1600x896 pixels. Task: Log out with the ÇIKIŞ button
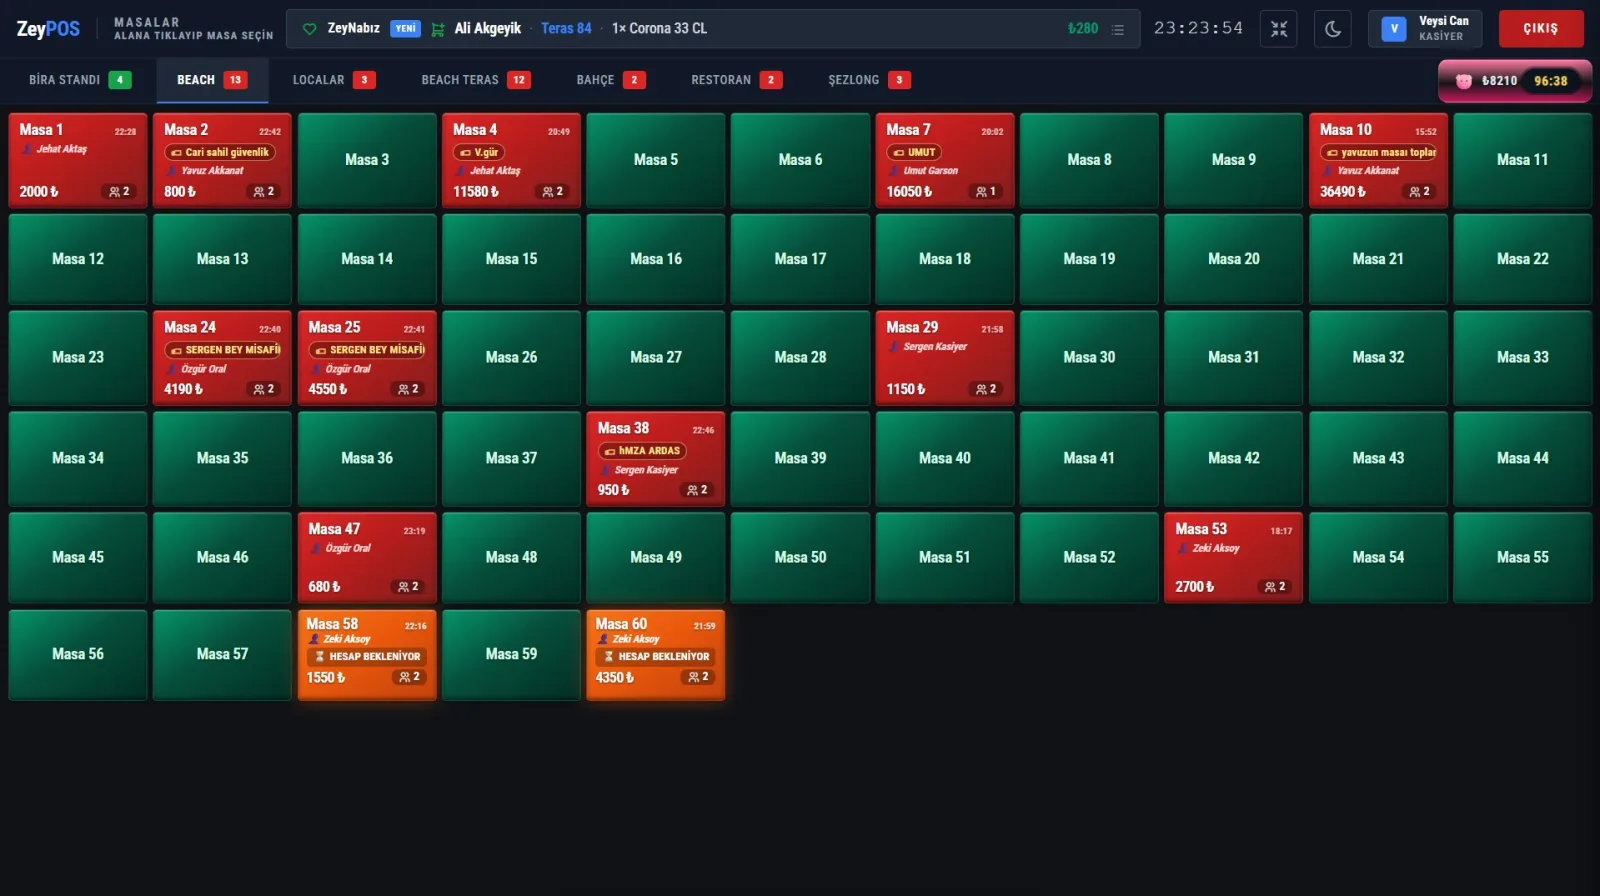coord(1541,29)
